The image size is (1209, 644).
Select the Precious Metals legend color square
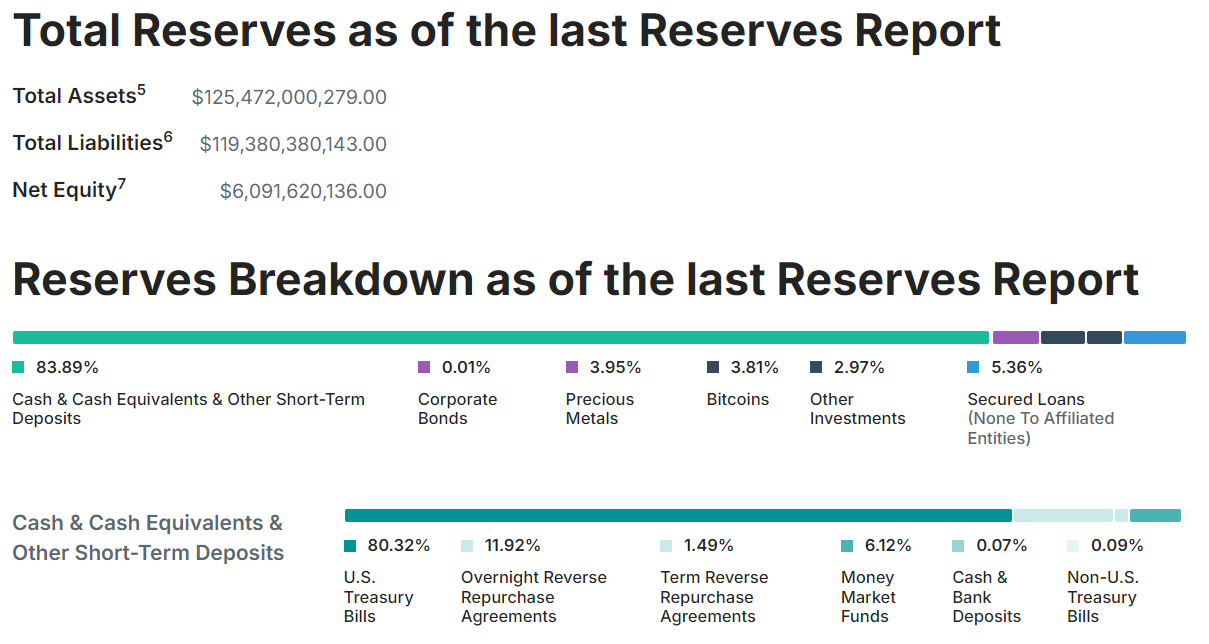click(572, 367)
